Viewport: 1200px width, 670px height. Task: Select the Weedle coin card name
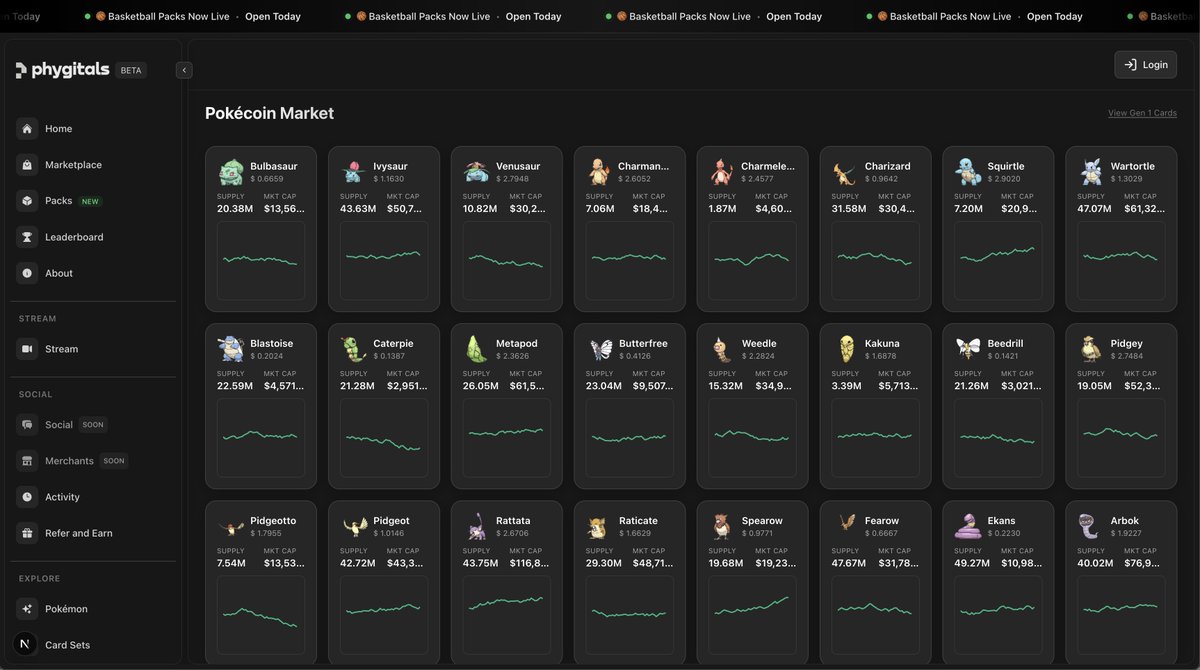pos(759,343)
